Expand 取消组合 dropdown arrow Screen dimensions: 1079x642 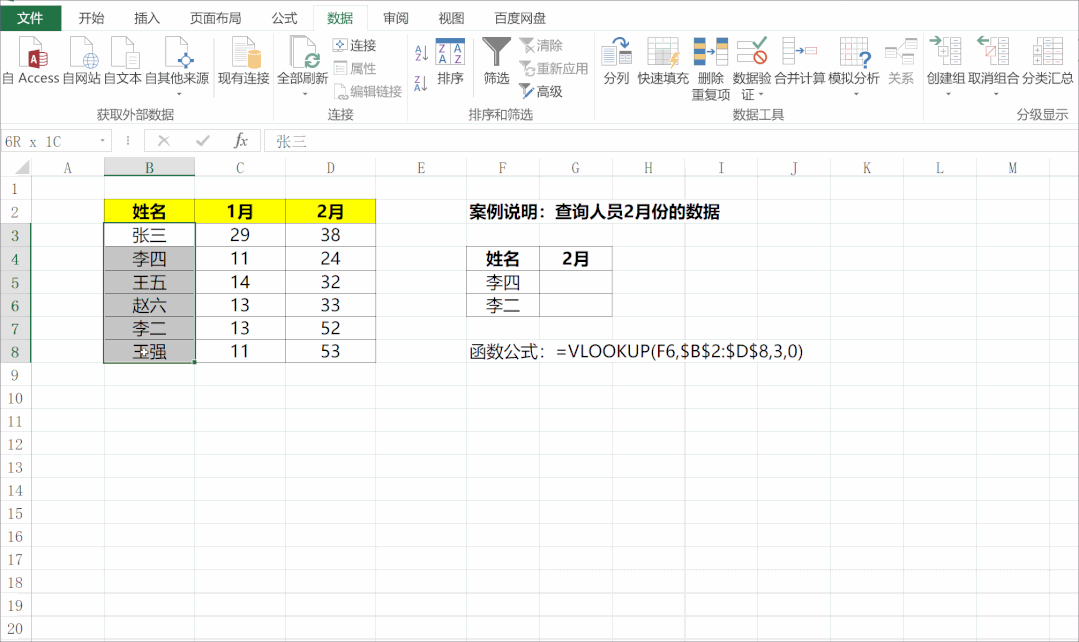(996, 94)
